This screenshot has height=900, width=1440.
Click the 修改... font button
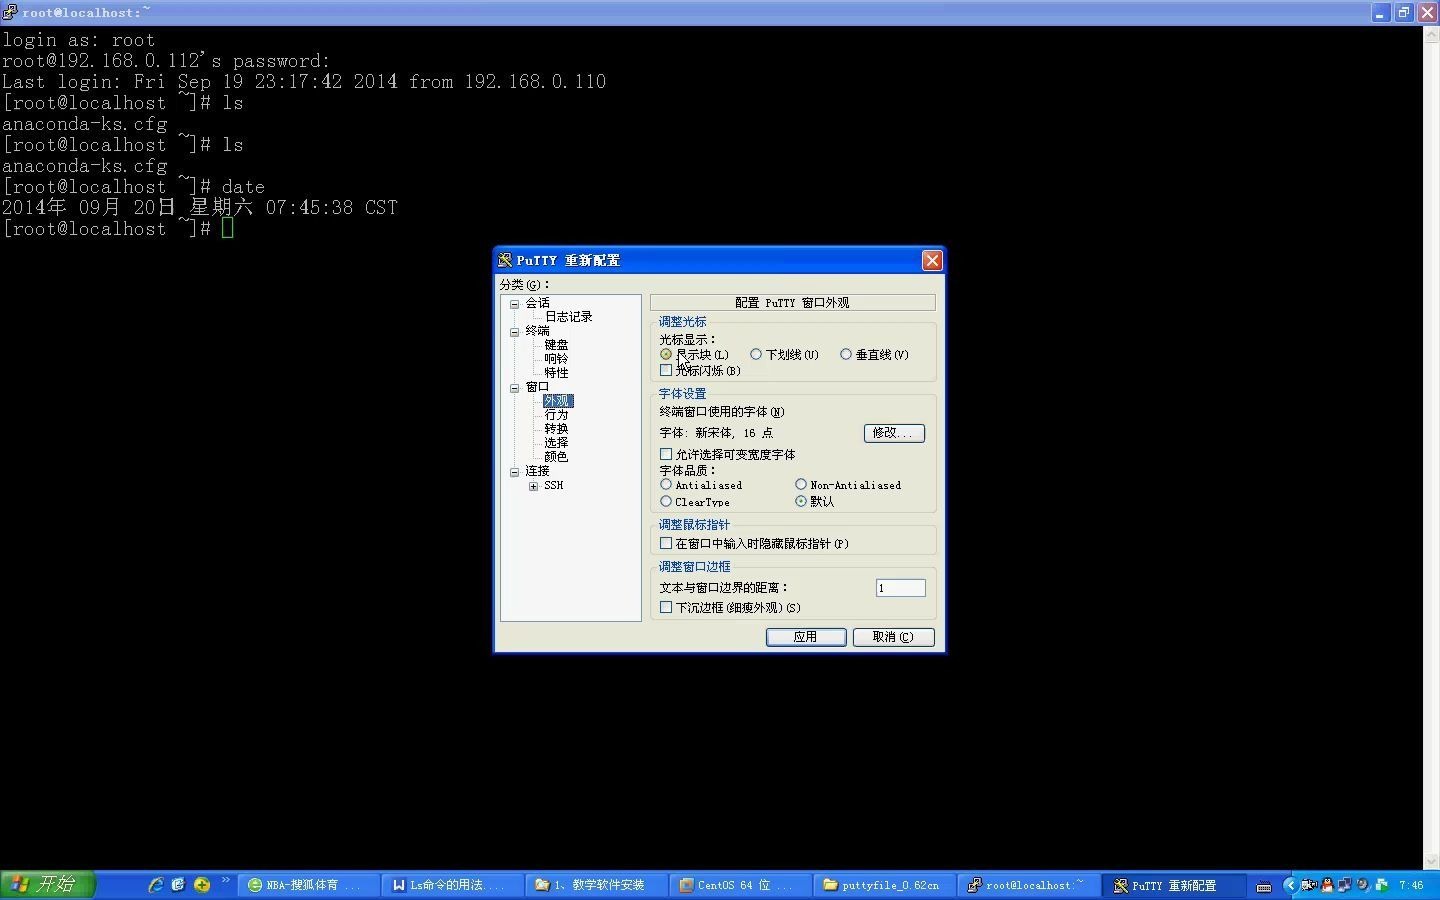894,433
